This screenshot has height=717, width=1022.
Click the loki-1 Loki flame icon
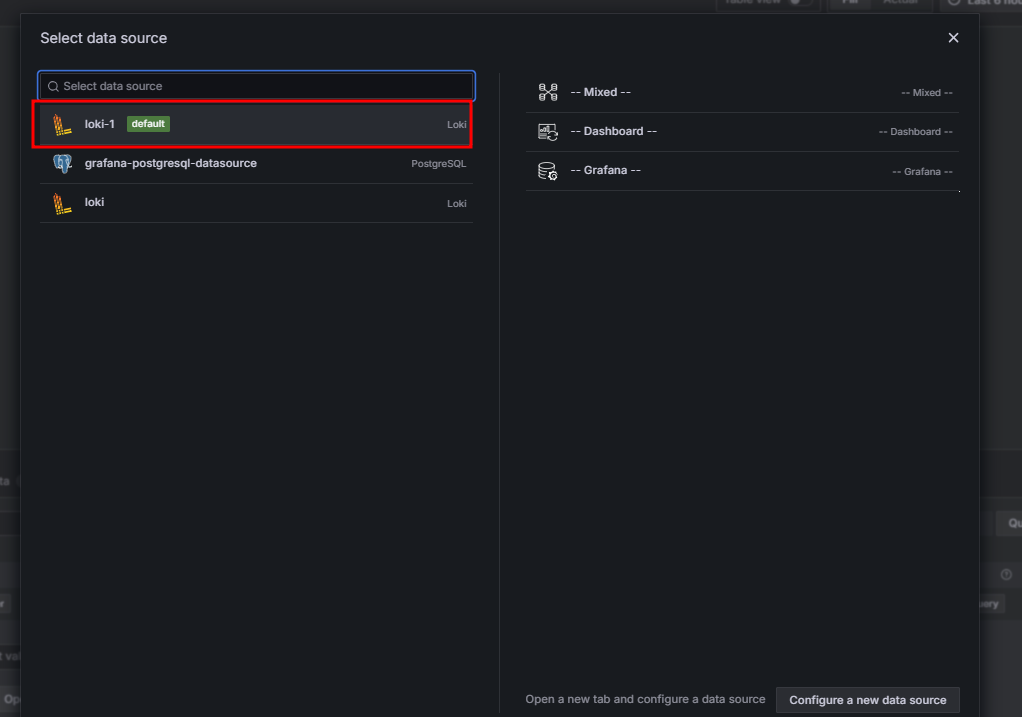62,124
